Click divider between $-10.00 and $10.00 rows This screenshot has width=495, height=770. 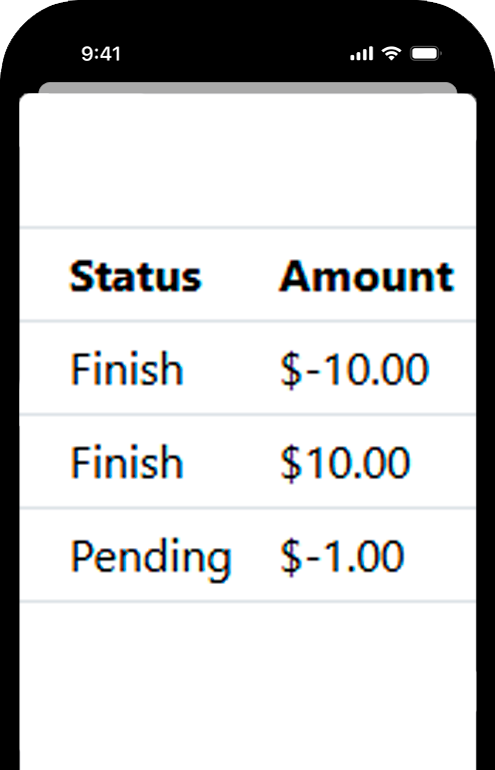(x=248, y=415)
